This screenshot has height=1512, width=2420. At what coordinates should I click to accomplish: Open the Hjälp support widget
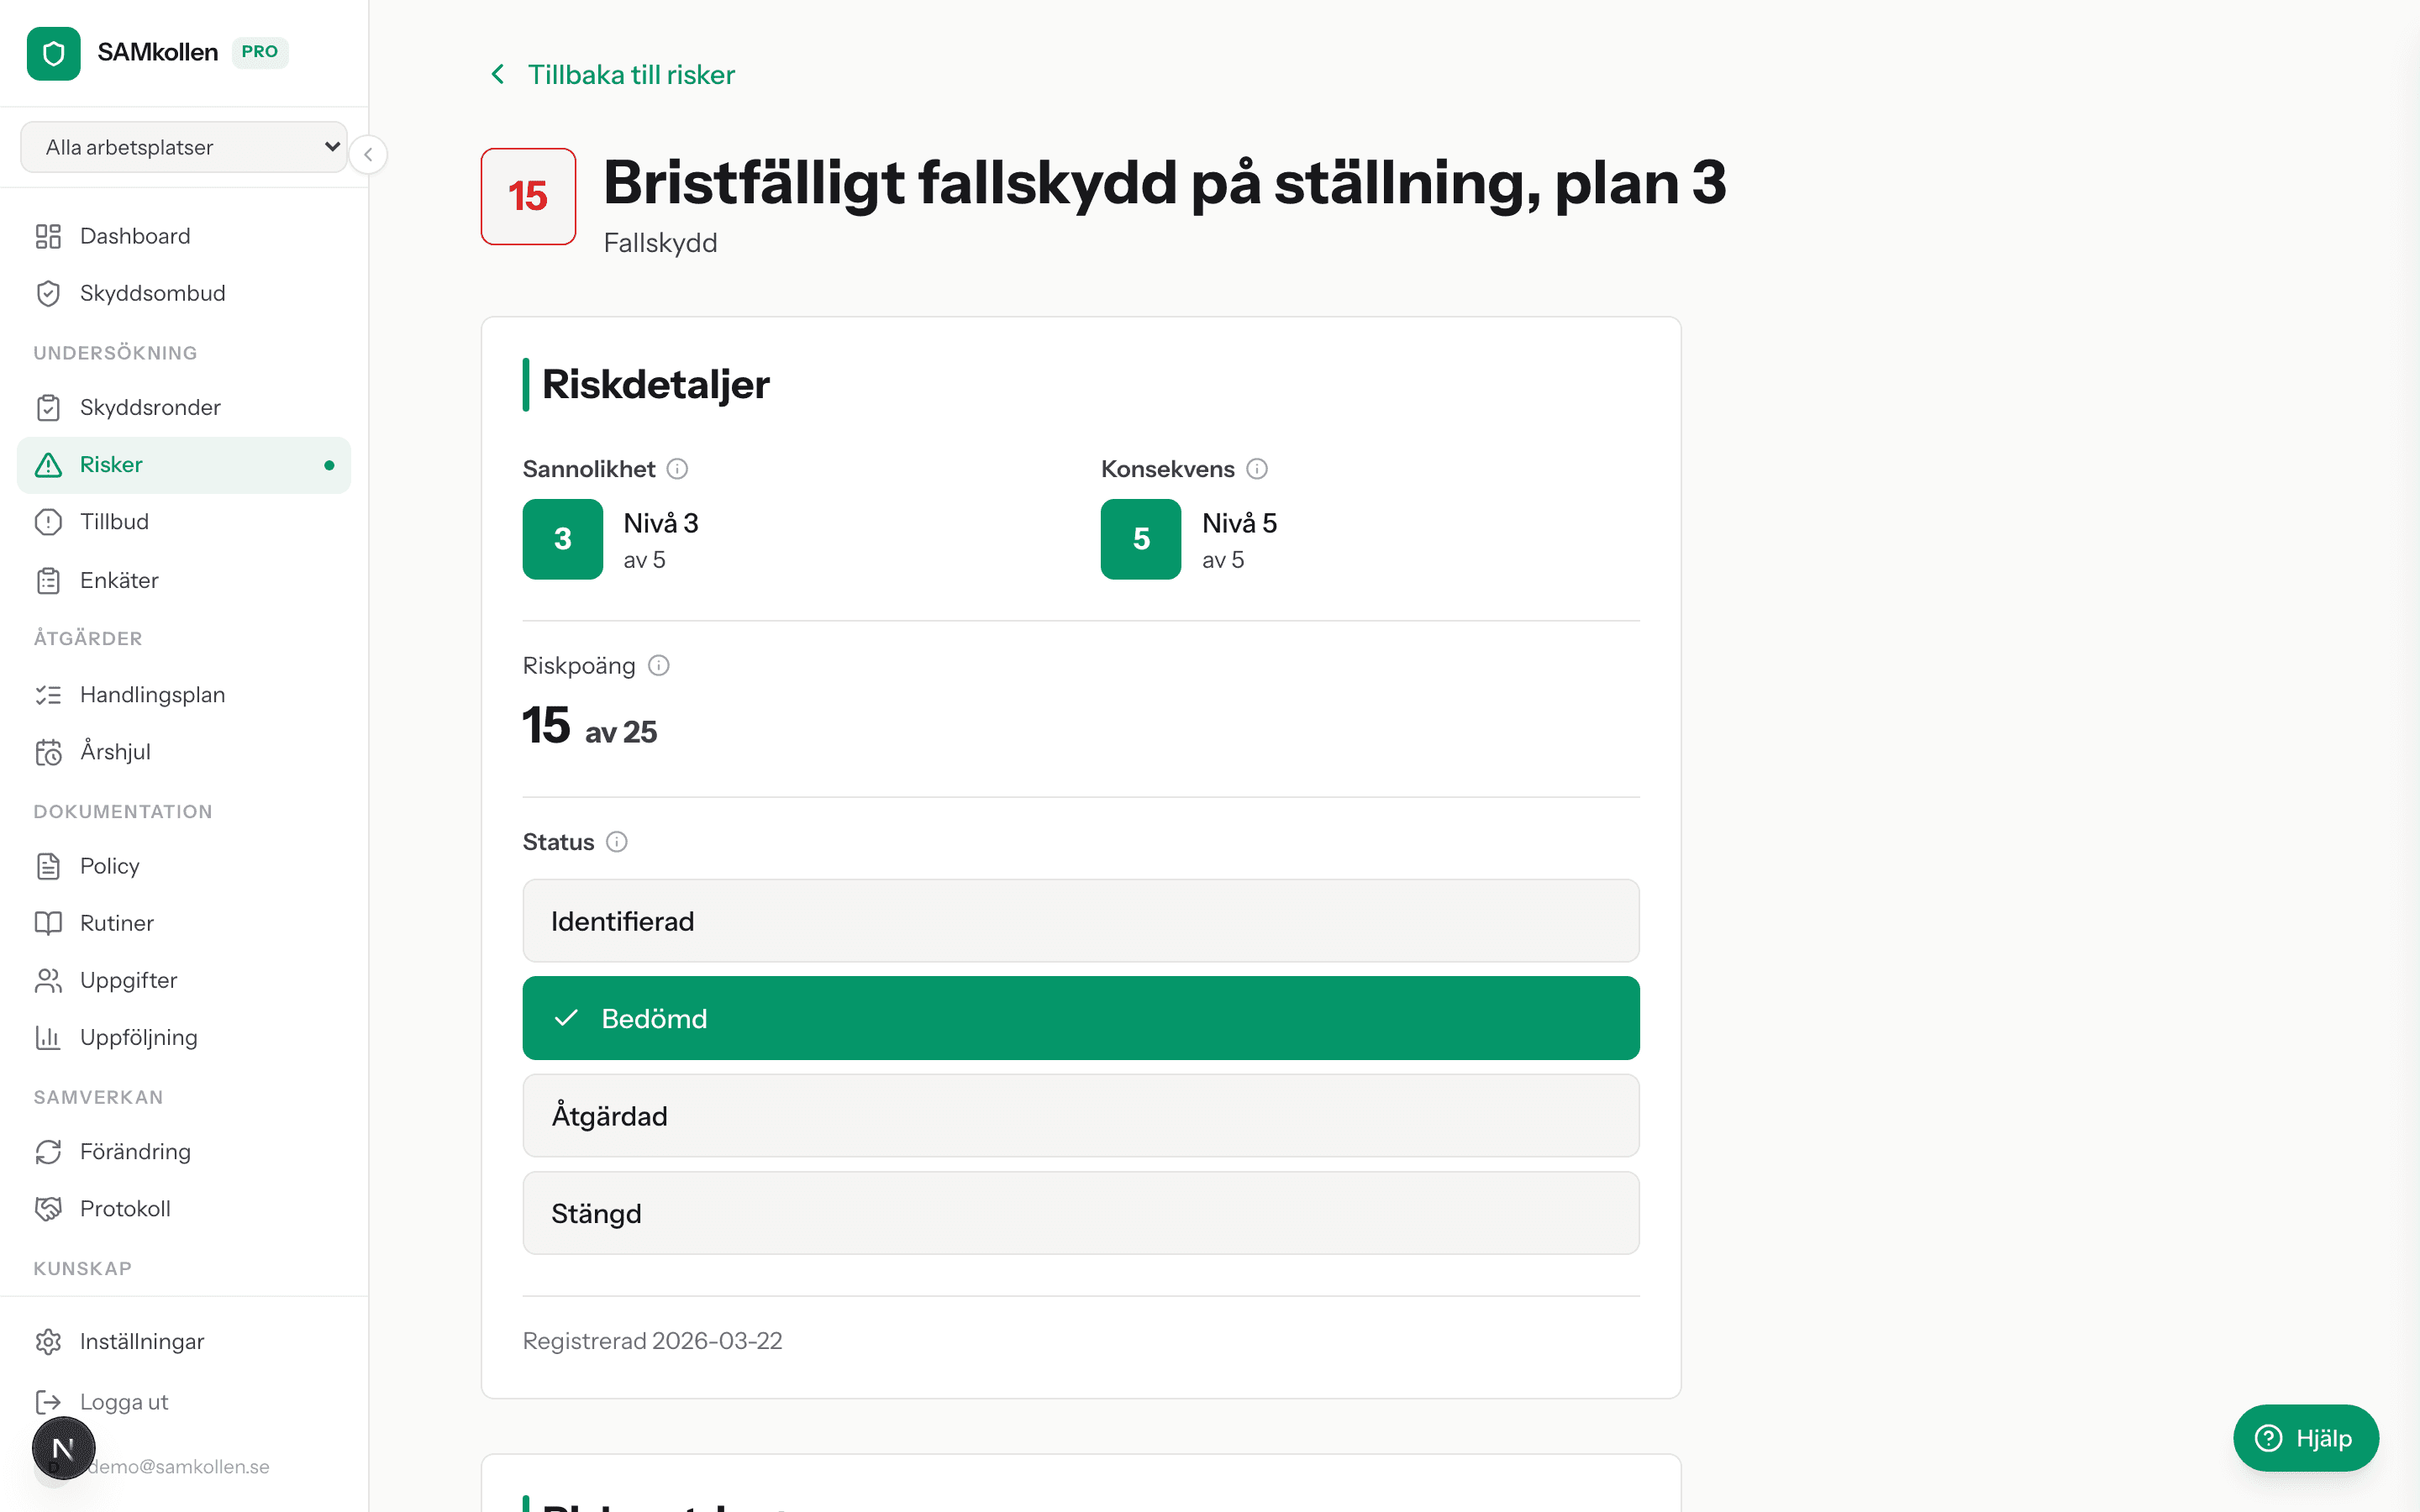point(2305,1438)
